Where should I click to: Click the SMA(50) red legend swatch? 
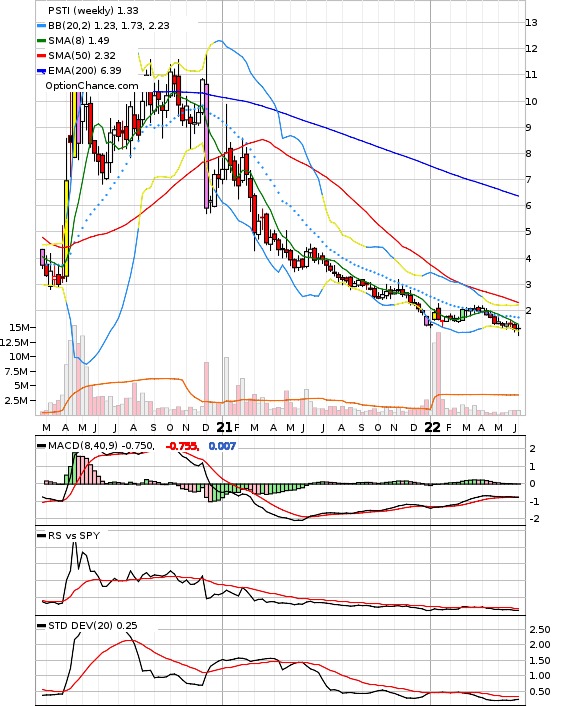click(x=41, y=56)
